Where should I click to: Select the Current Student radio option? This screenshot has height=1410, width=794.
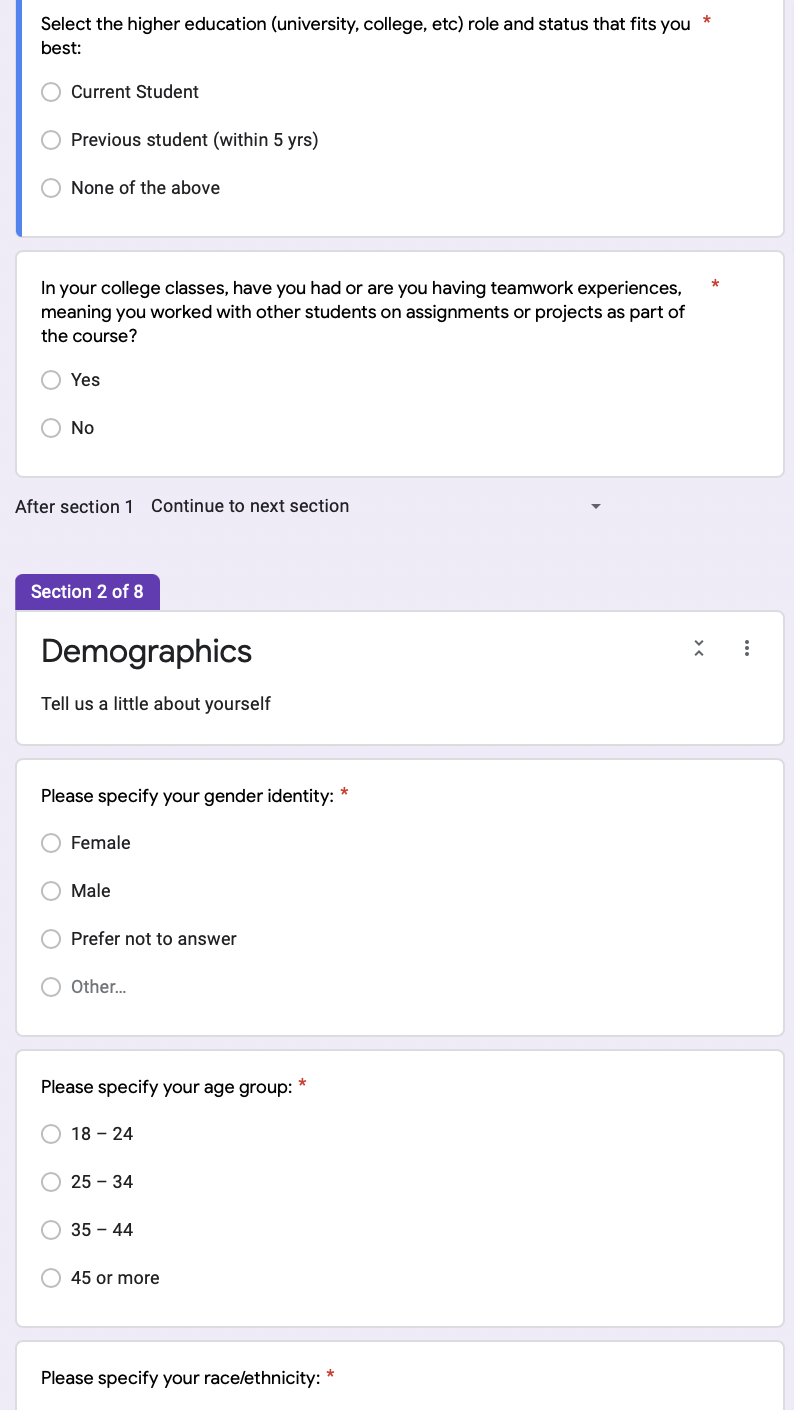pos(51,92)
